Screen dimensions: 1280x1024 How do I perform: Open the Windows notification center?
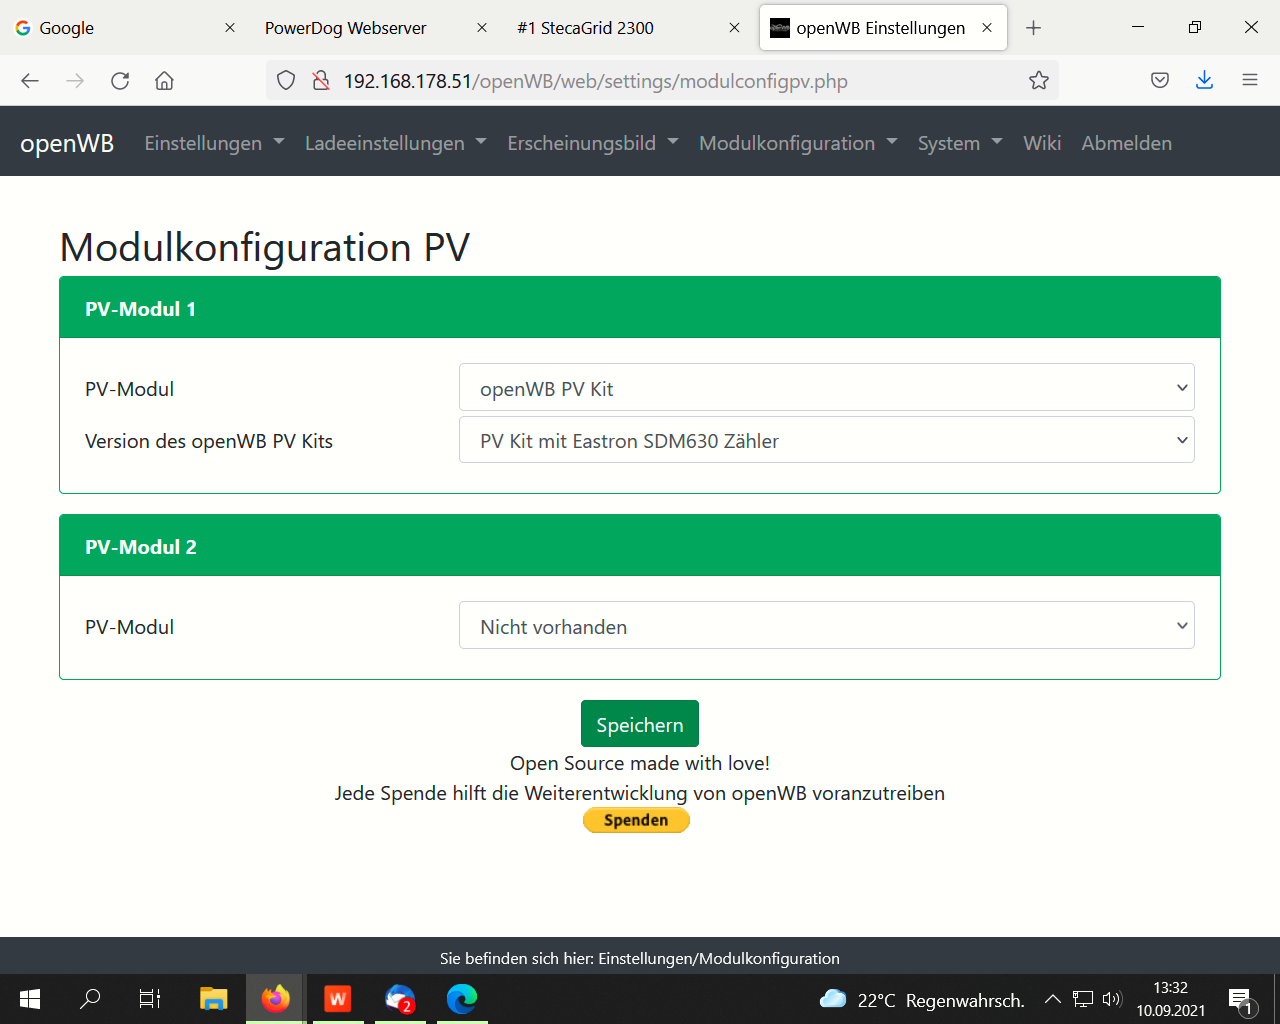(x=1241, y=999)
